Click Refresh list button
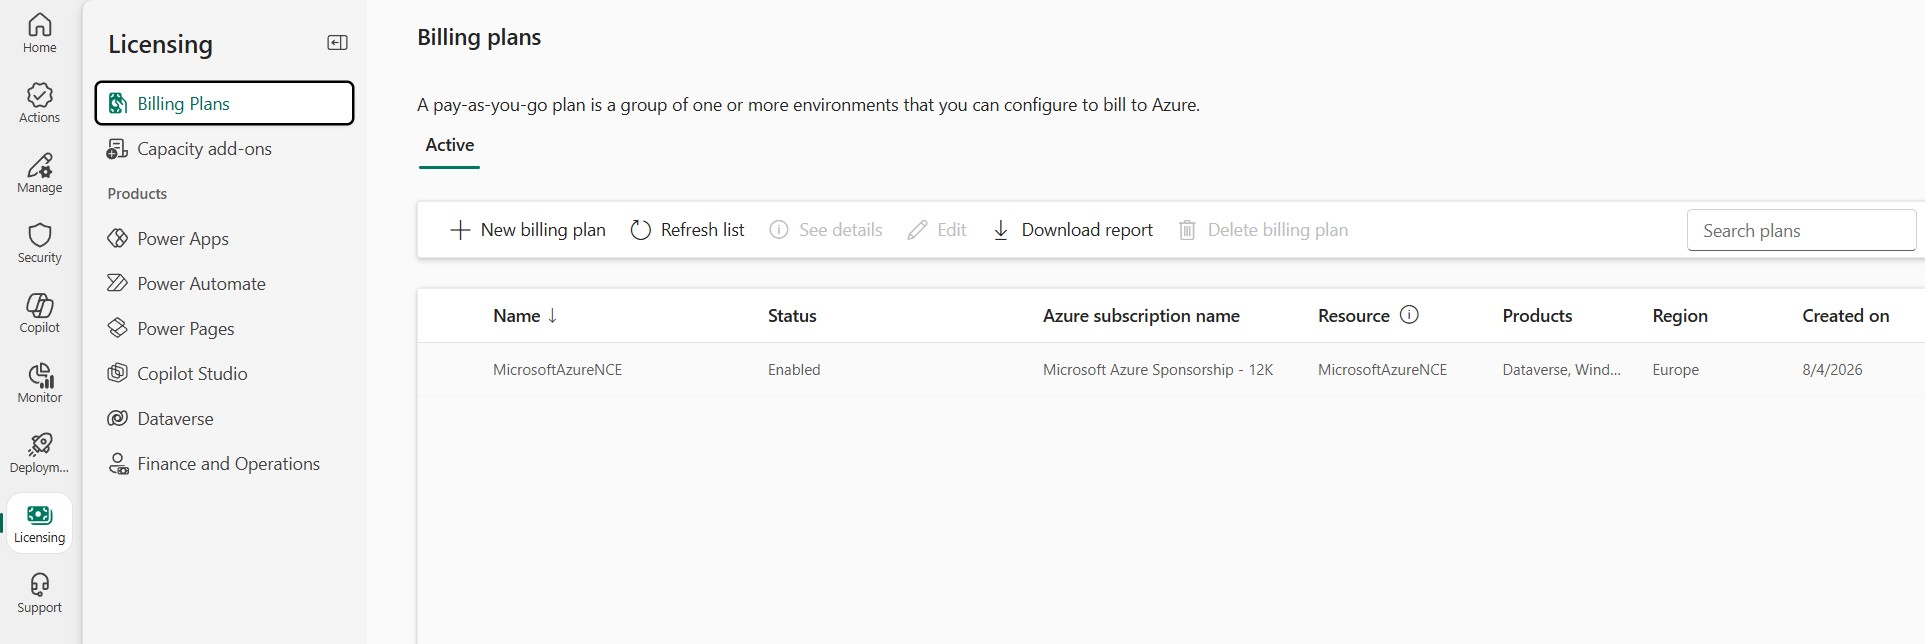Image resolution: width=1925 pixels, height=644 pixels. 687,230
